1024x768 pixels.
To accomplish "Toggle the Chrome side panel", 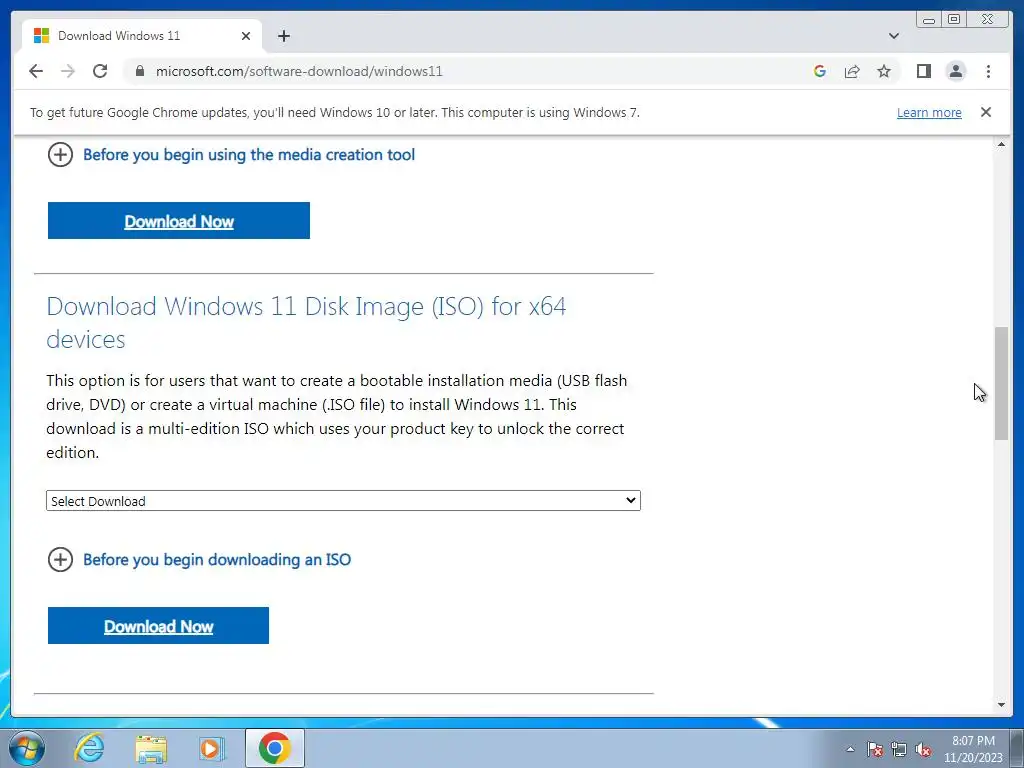I will pos(923,71).
